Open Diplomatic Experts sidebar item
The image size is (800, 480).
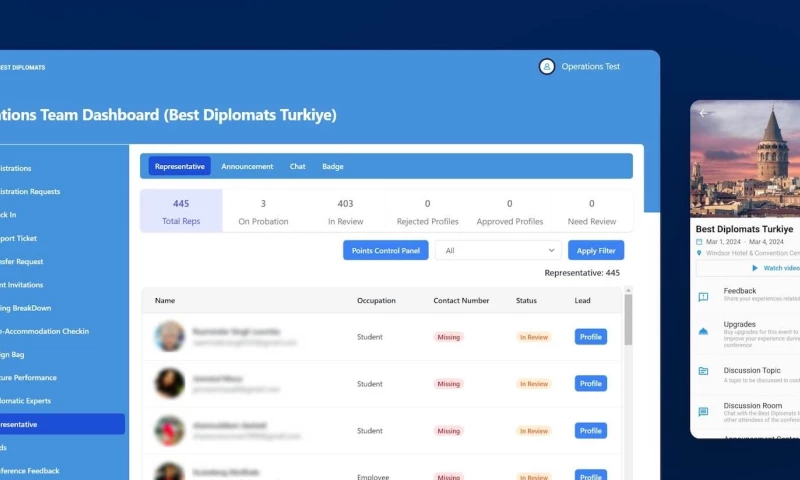click(x=26, y=401)
